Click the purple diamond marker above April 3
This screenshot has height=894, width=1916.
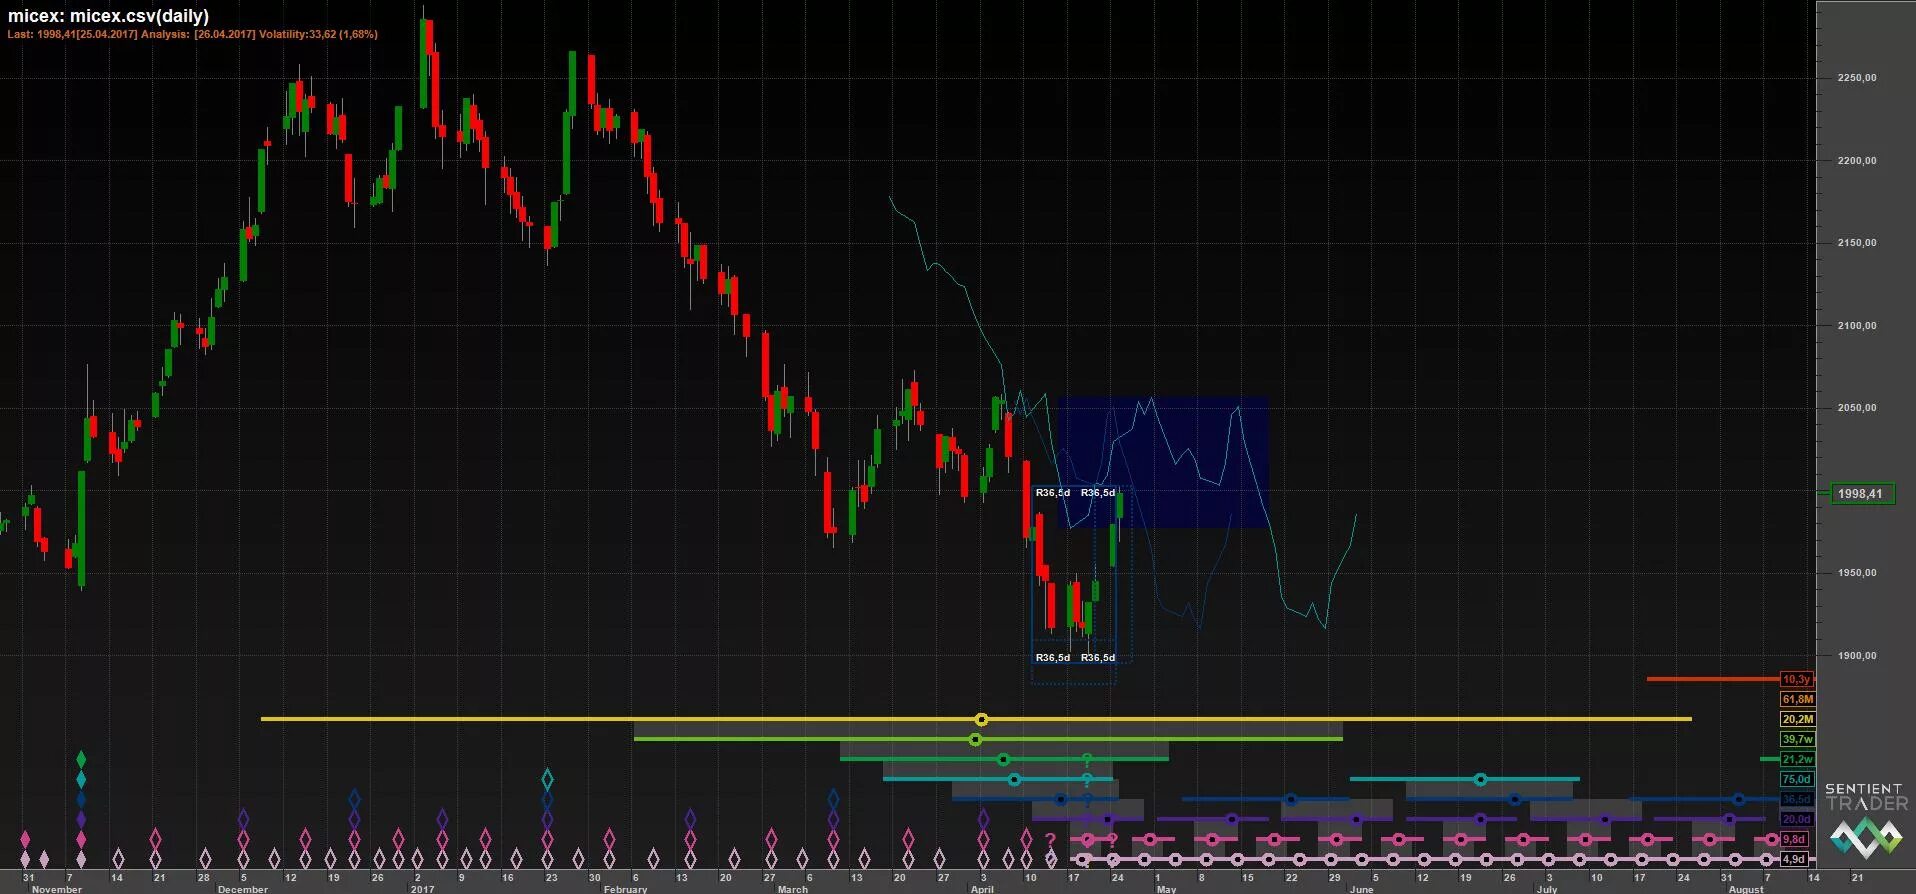(x=983, y=819)
